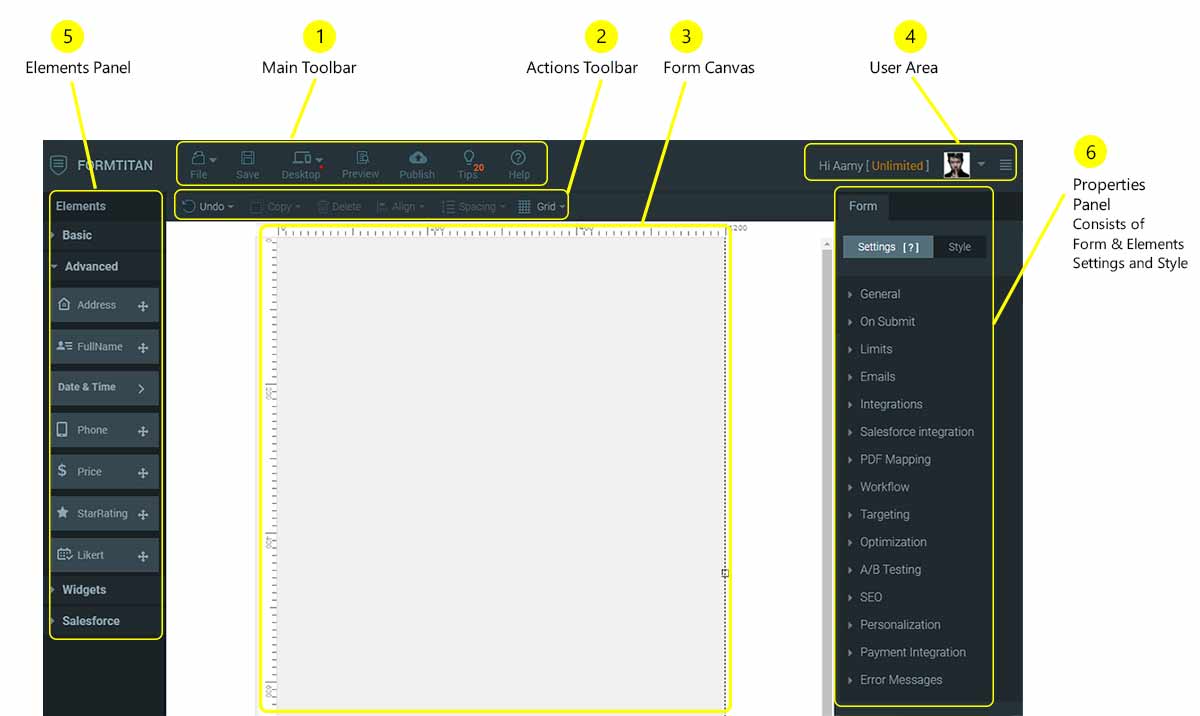Viewport: 1200px width, 716px height.
Task: Open the hamburger menu icon
Action: pyautogui.click(x=1006, y=165)
